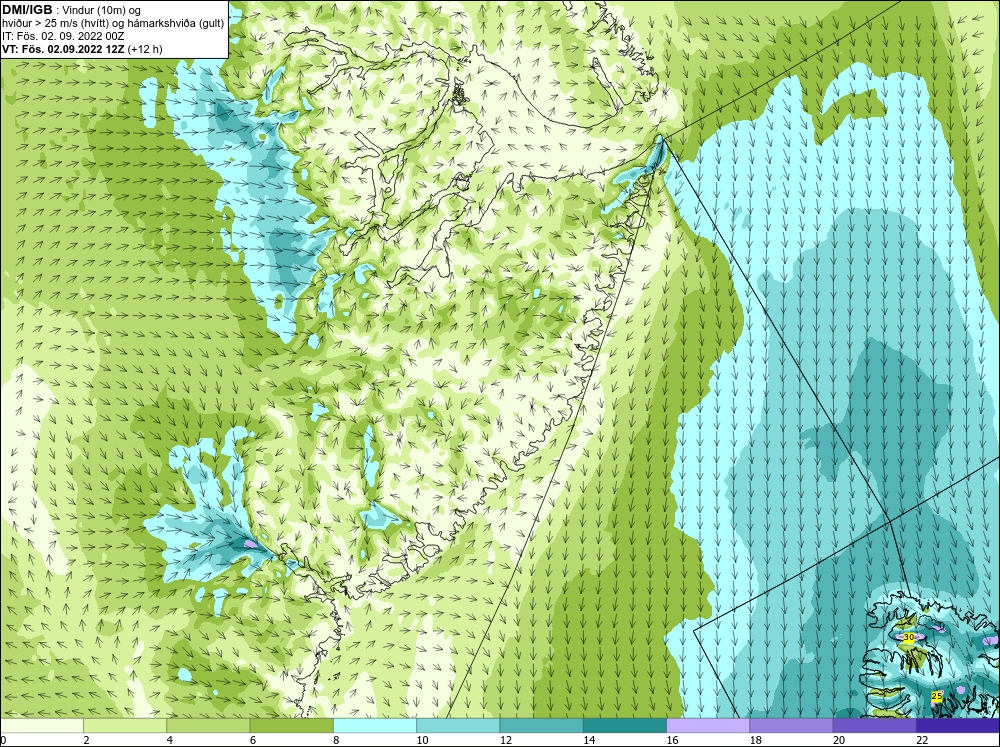Click the legend scale number 2

pos(86,740)
